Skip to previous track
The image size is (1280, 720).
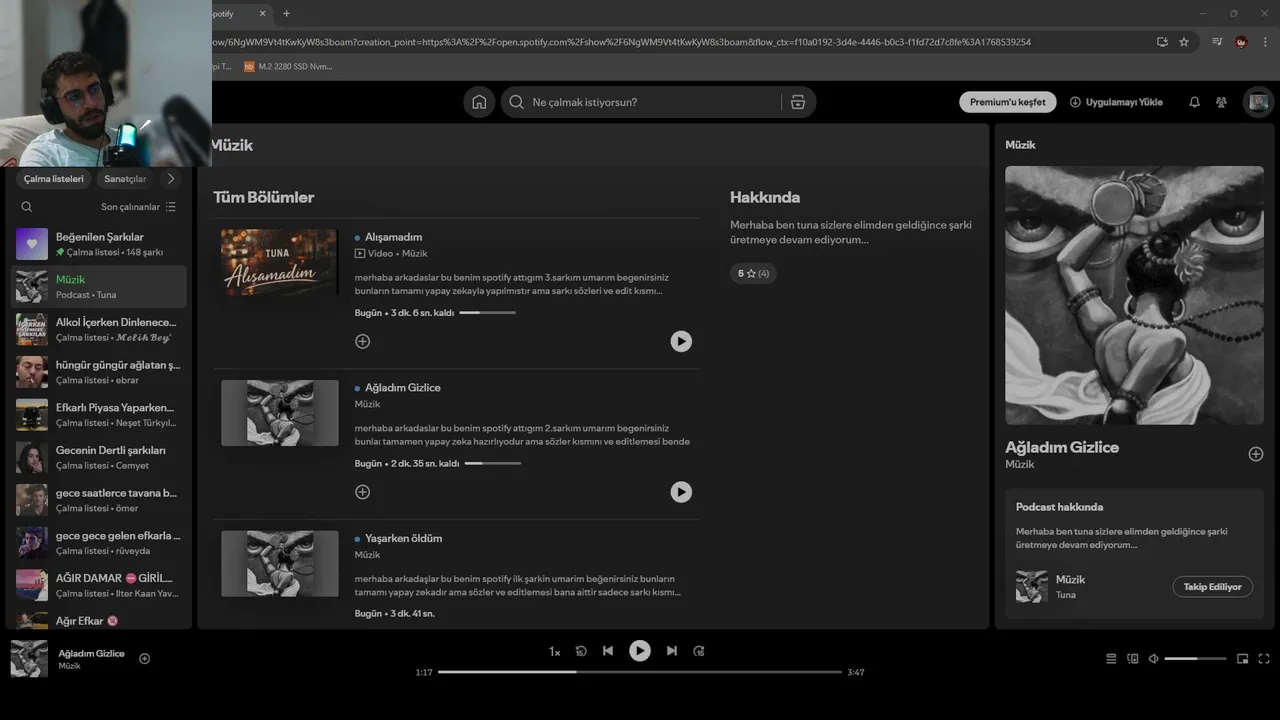coord(608,651)
